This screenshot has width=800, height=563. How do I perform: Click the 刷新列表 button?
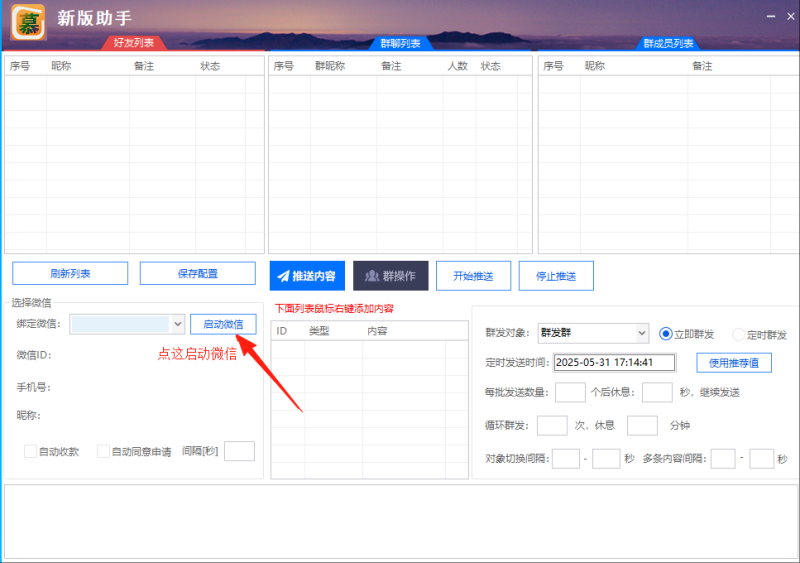pyautogui.click(x=70, y=274)
